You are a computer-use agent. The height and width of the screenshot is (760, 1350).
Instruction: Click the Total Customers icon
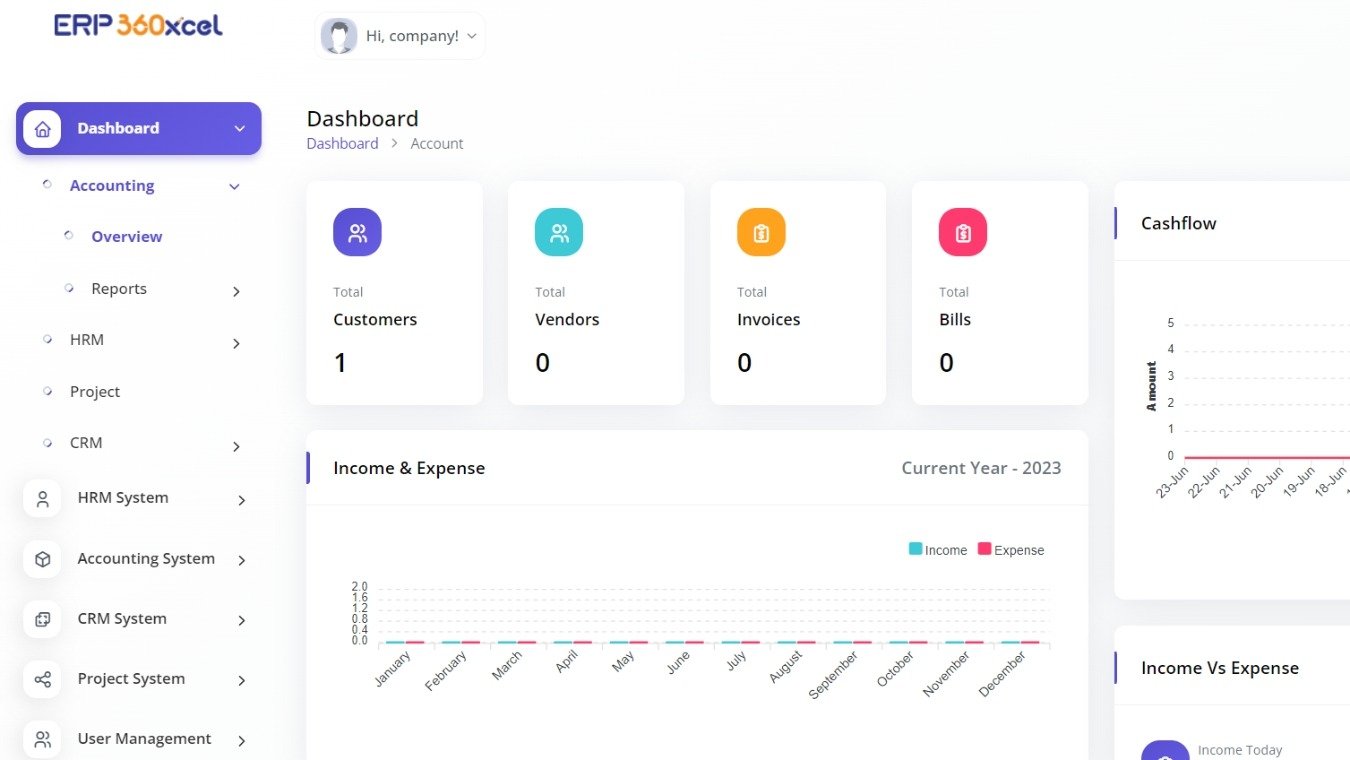(x=357, y=232)
